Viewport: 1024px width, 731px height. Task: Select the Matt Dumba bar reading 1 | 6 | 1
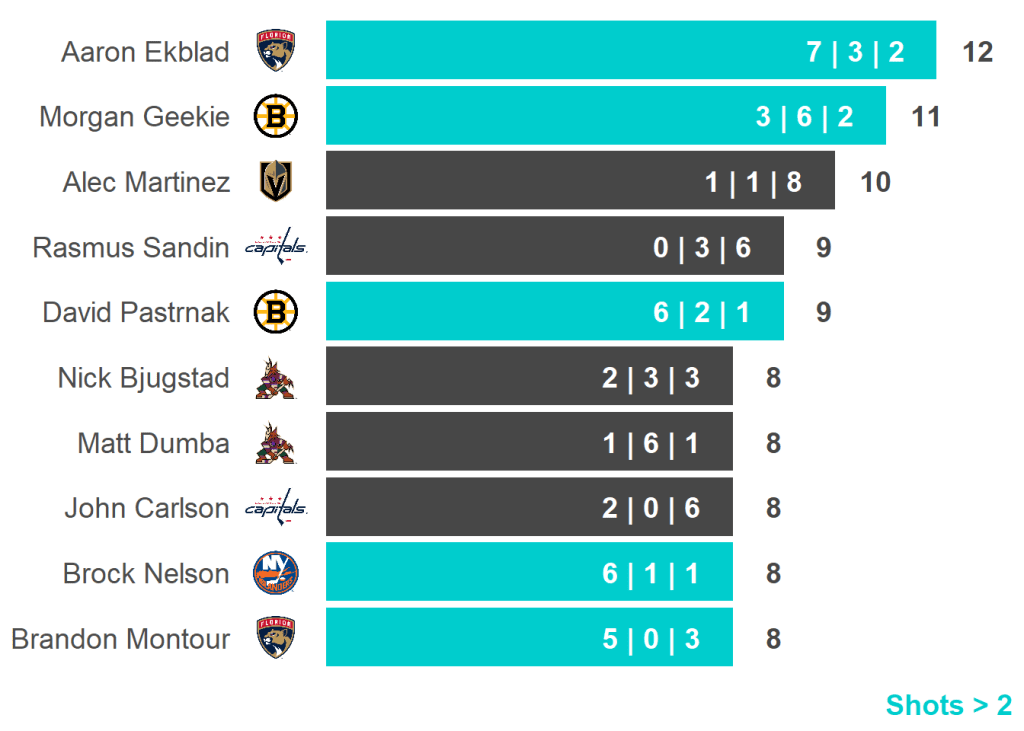pyautogui.click(x=529, y=442)
